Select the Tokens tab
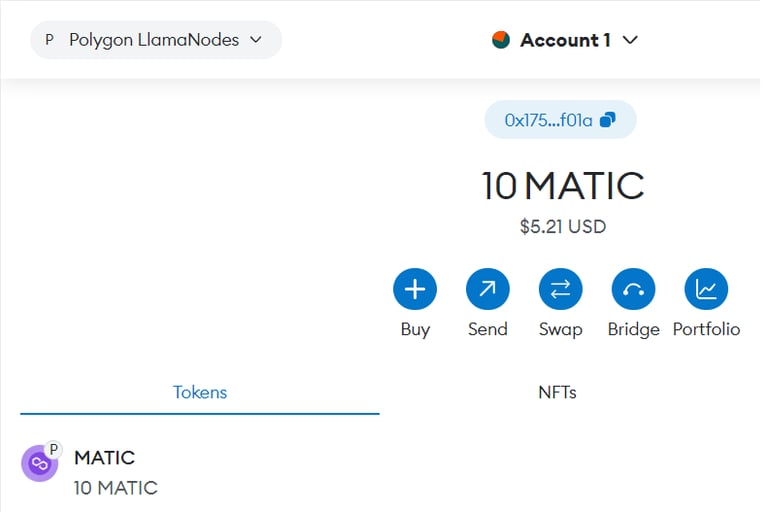 point(200,392)
